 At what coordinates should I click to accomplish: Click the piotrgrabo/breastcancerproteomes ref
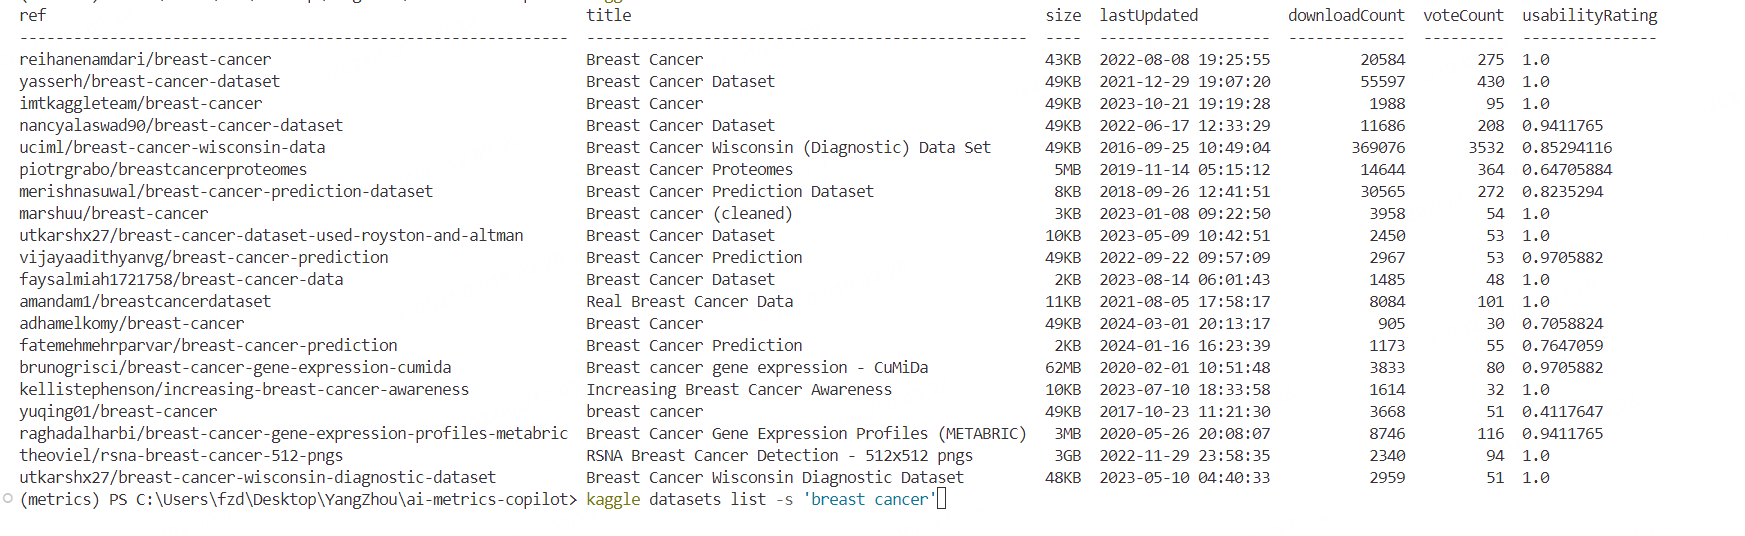pos(163,170)
